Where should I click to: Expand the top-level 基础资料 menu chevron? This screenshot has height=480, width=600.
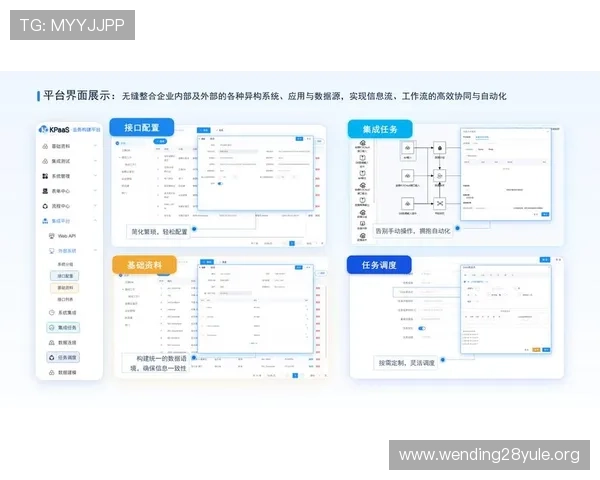pyautogui.click(x=95, y=146)
